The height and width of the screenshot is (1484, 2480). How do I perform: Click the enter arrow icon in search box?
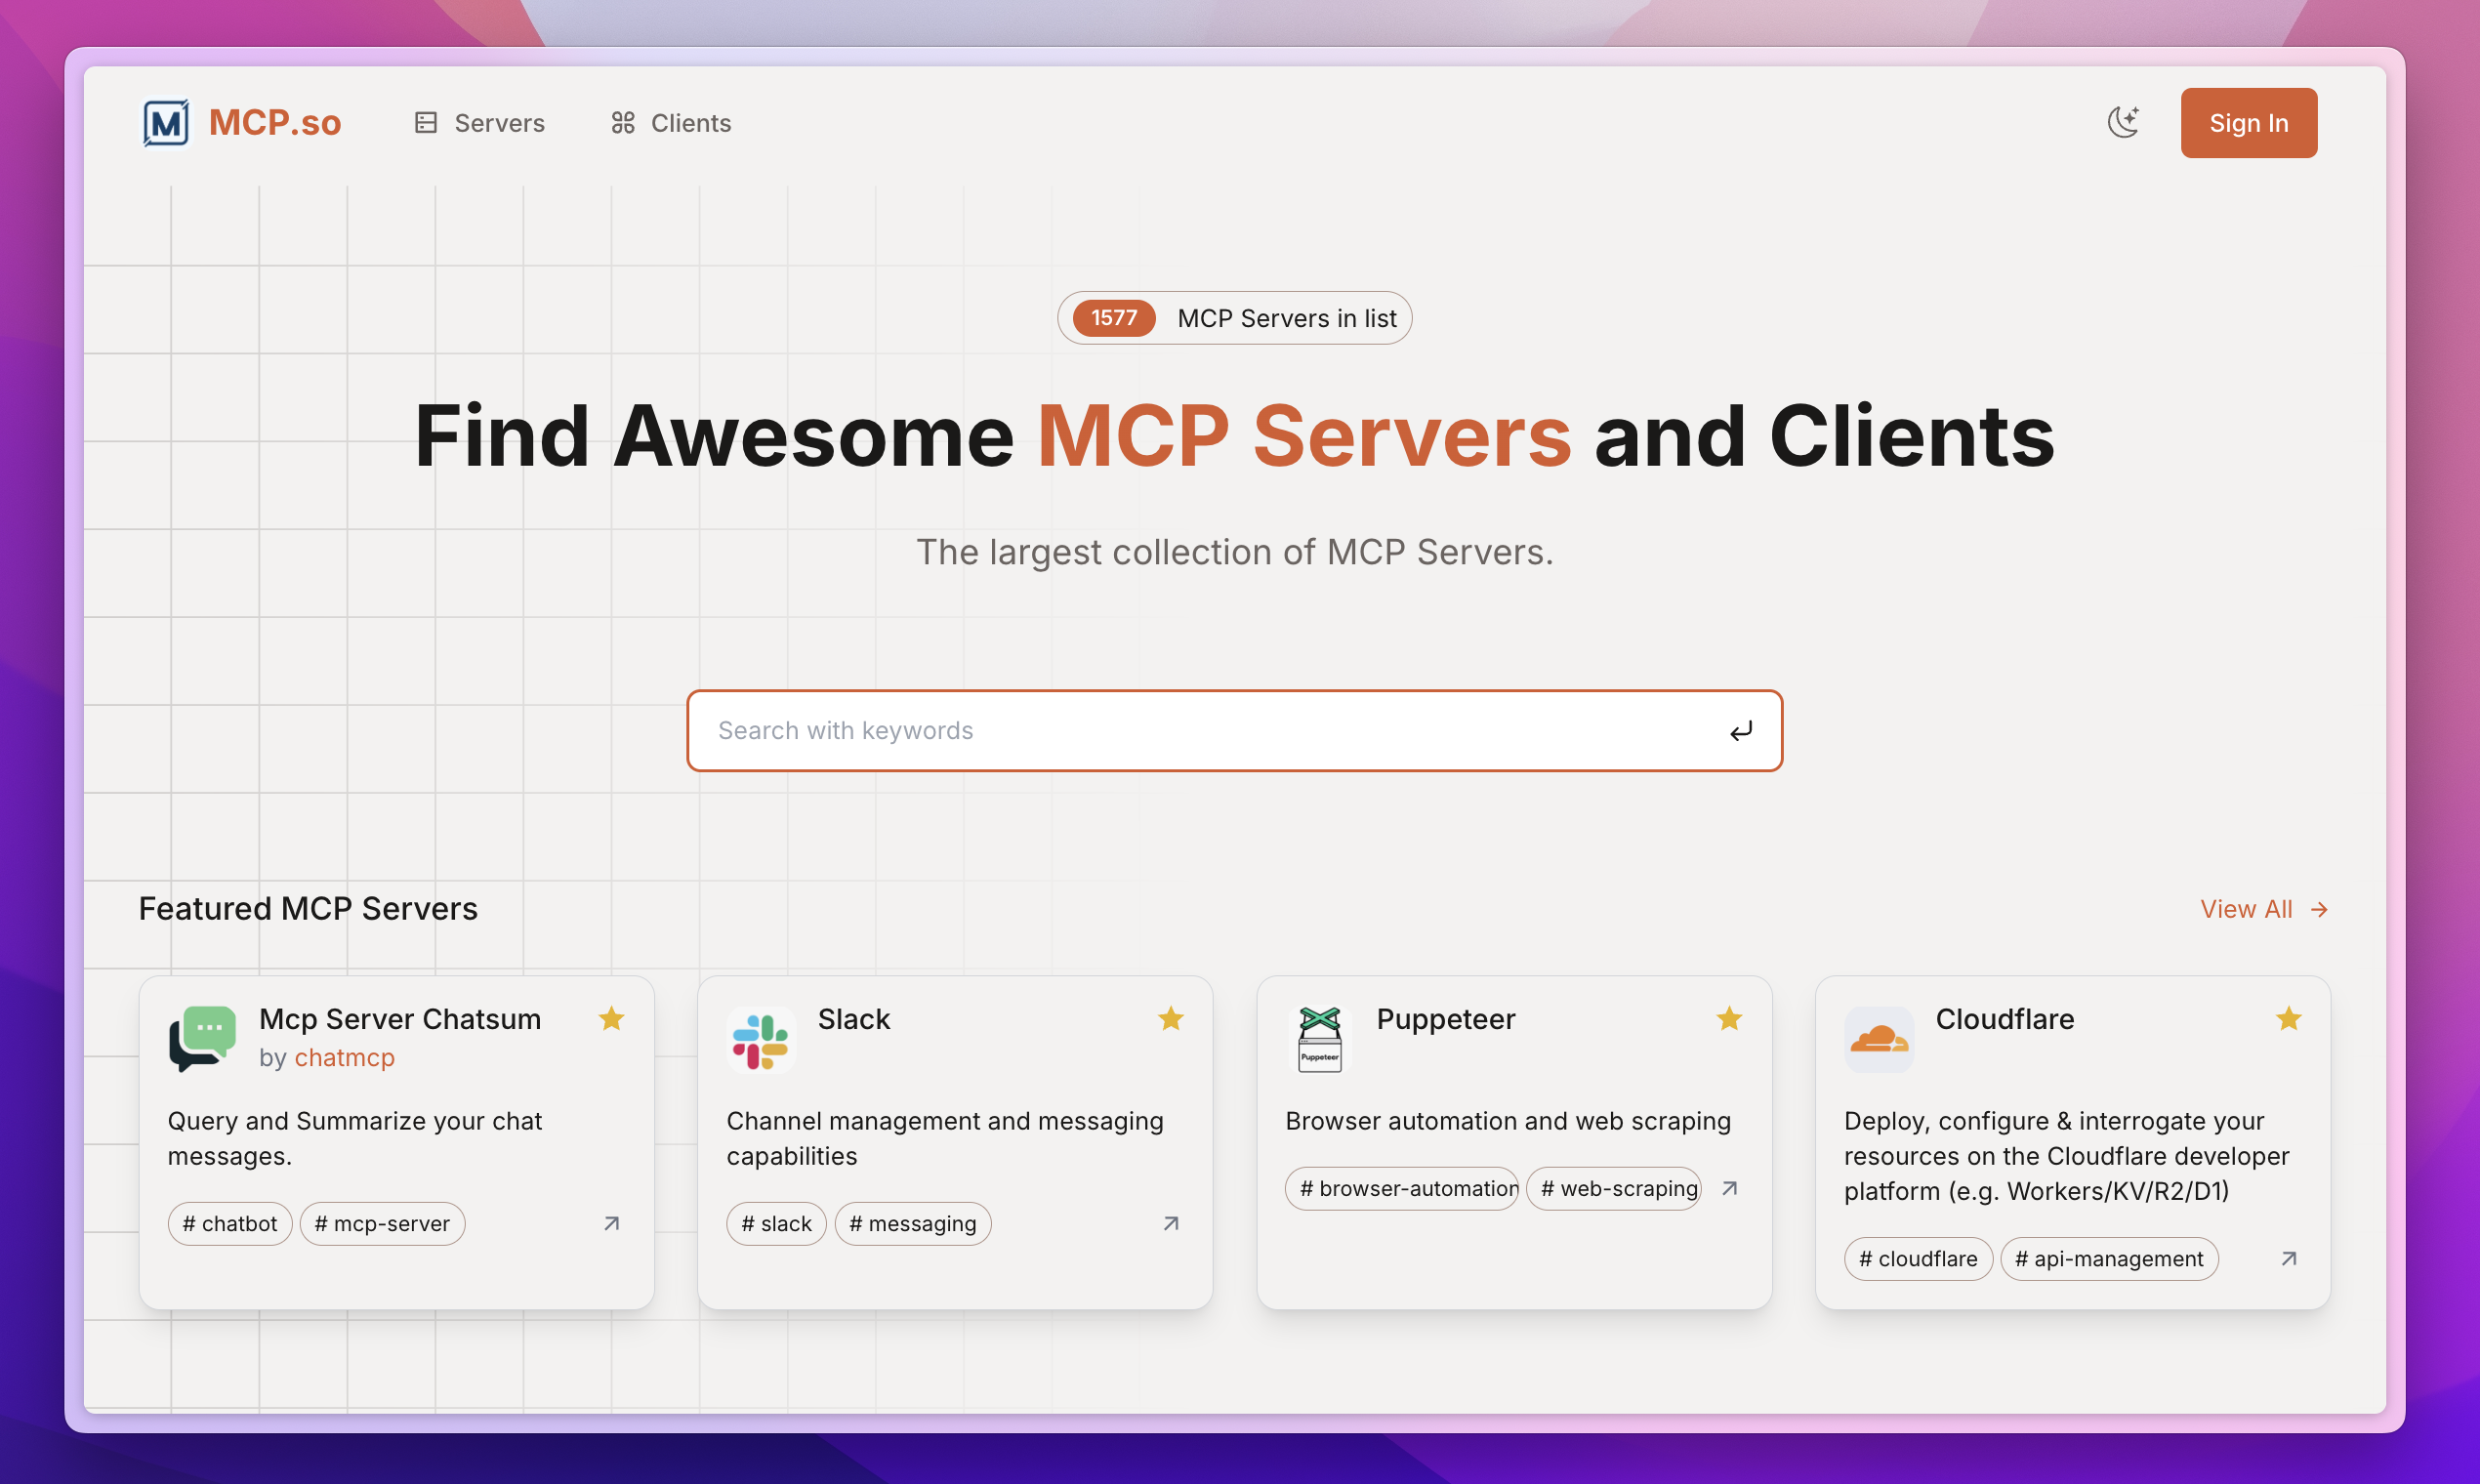(x=1741, y=731)
